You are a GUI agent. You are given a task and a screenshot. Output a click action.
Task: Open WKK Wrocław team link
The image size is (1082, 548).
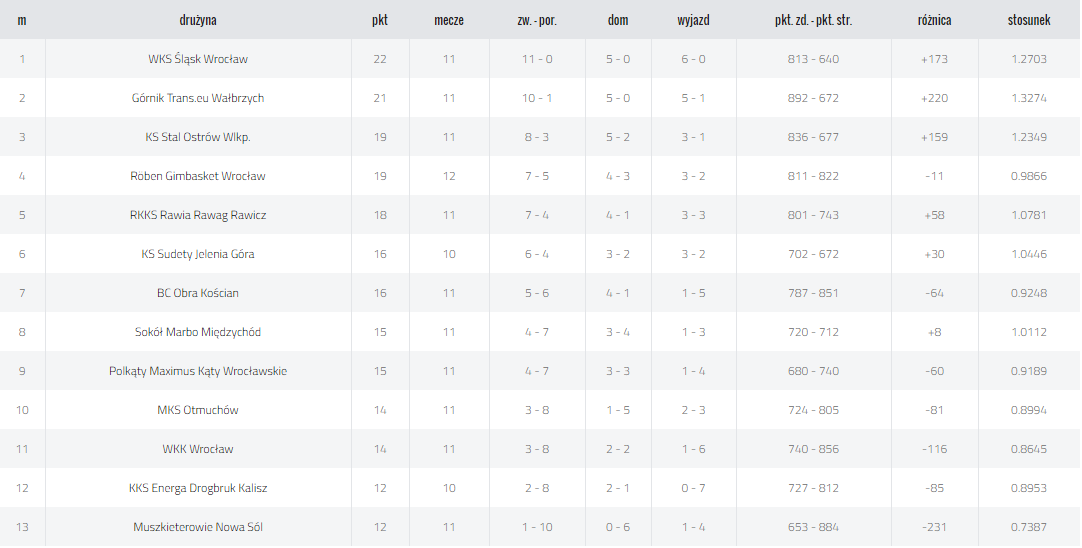[x=198, y=449]
